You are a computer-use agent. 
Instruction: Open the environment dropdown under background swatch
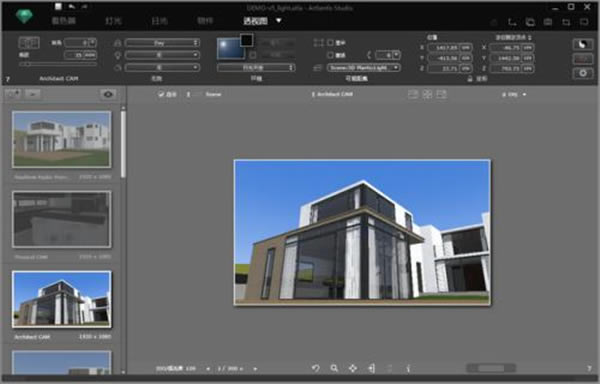pyautogui.click(x=256, y=68)
